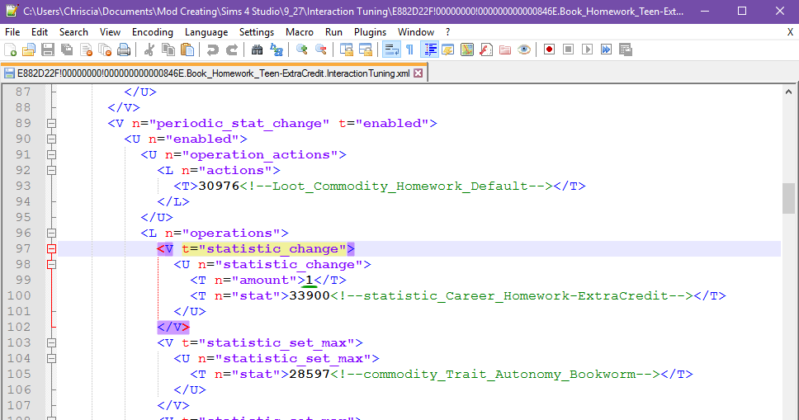Open the Encoding menu
Screen dimensions: 799x420
[152, 32]
